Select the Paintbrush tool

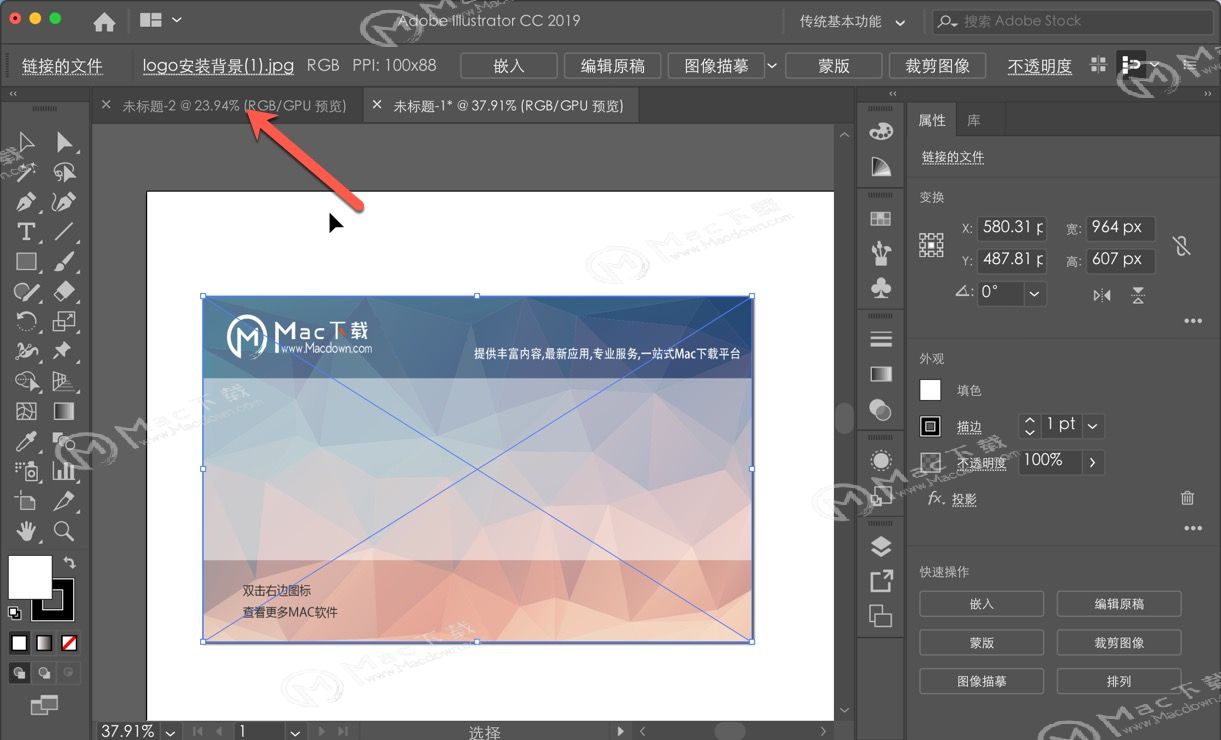[64, 262]
